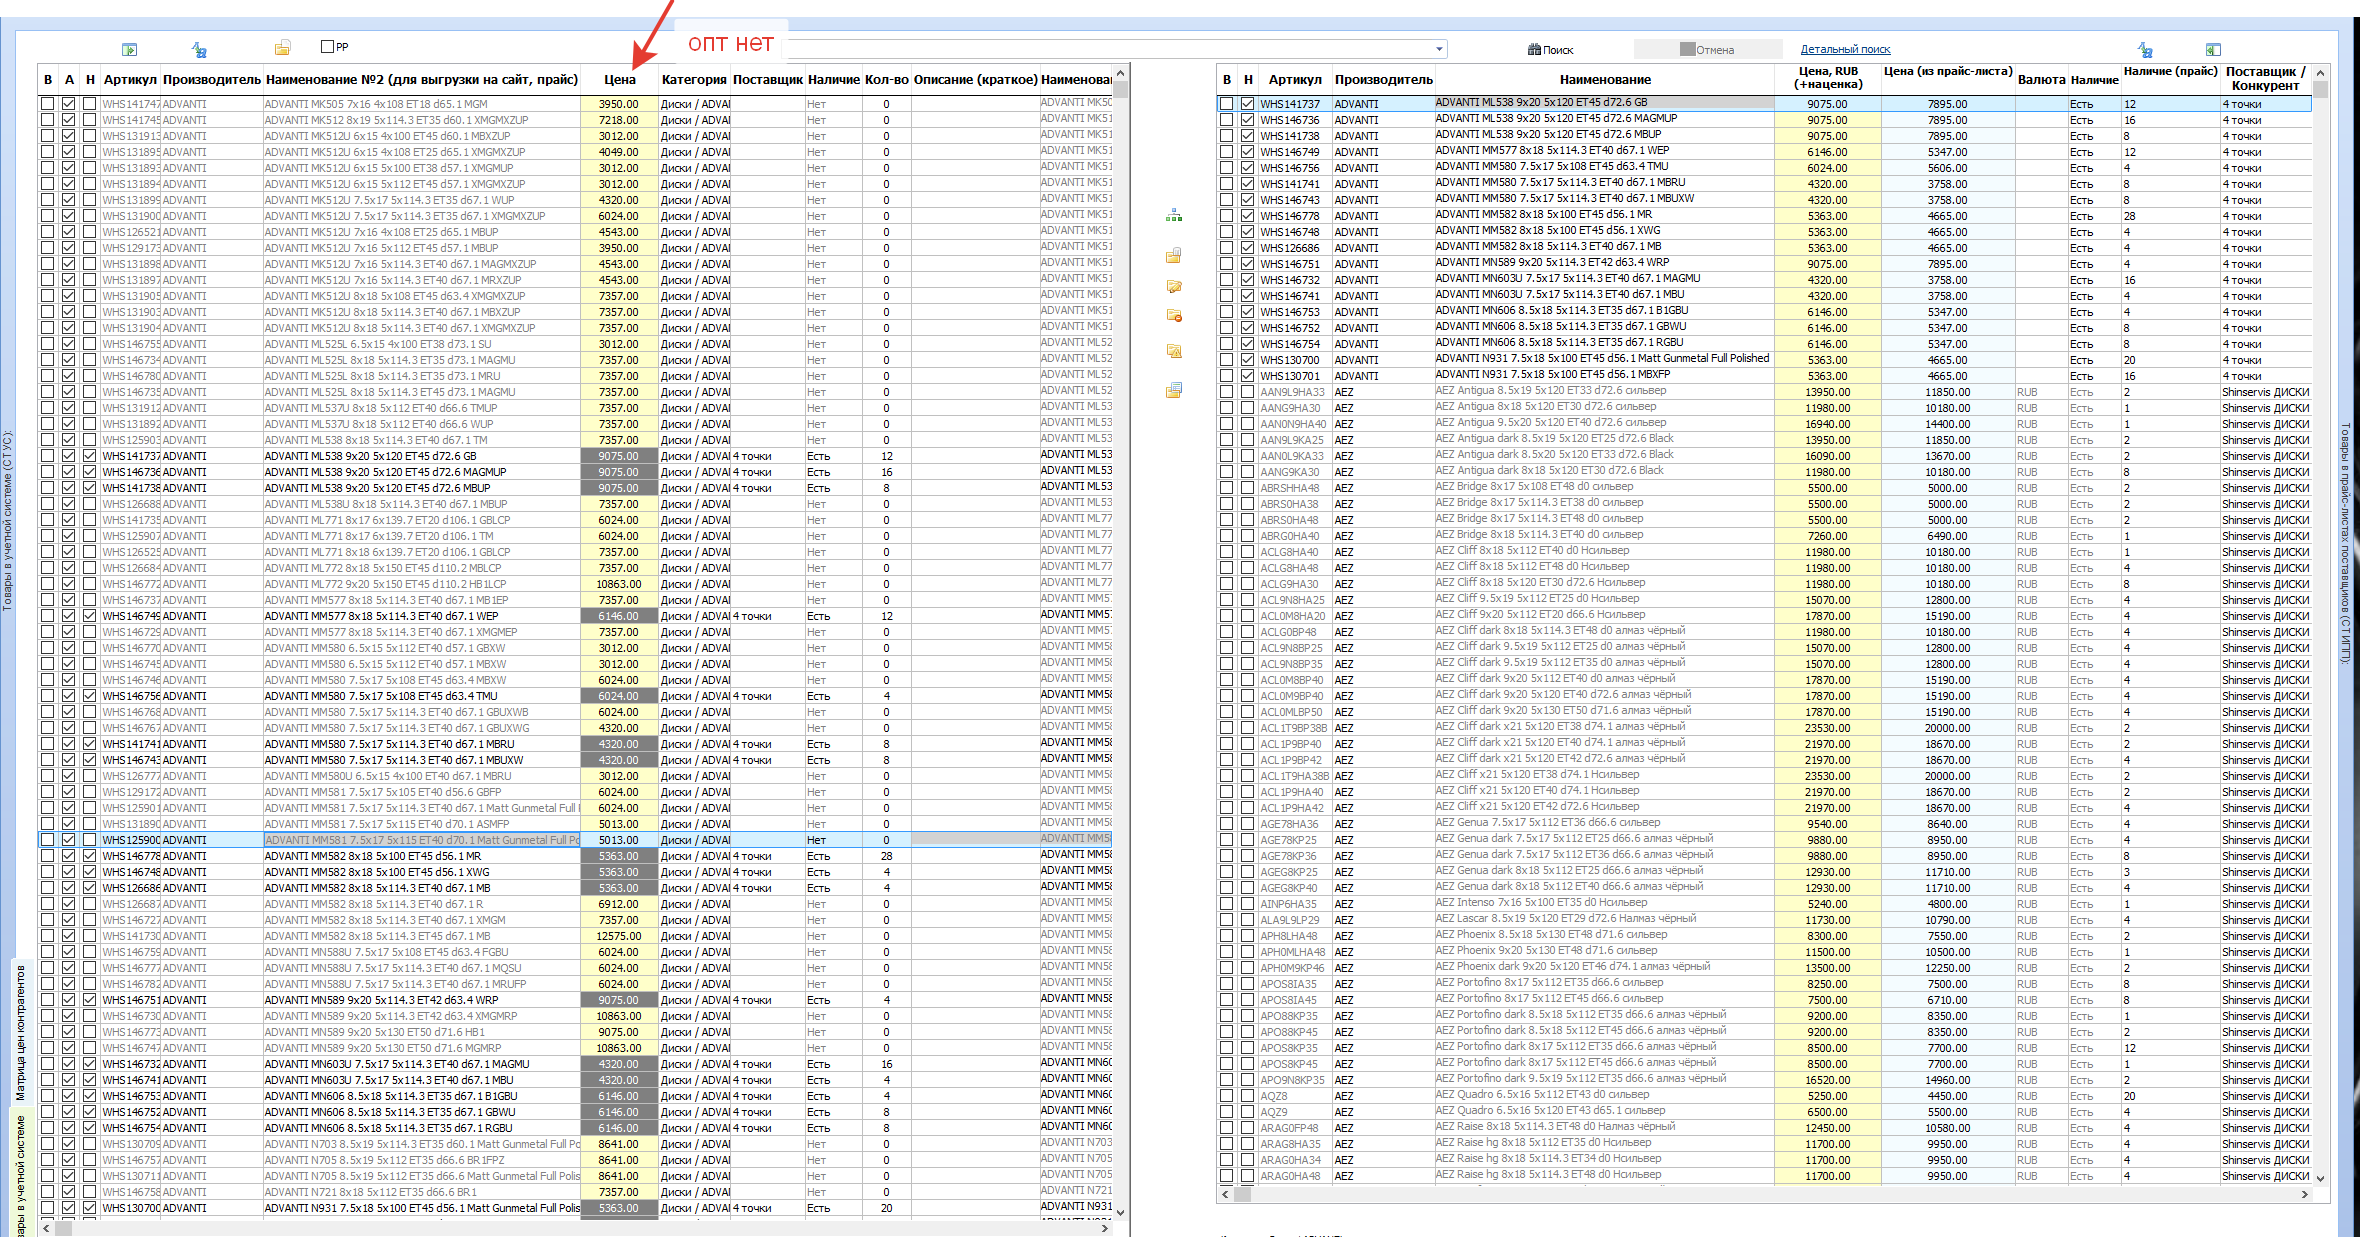Screen dimensions: 2360x1237
Task: Click the left table horizontal scrollbar thumb
Action: coord(63,1228)
